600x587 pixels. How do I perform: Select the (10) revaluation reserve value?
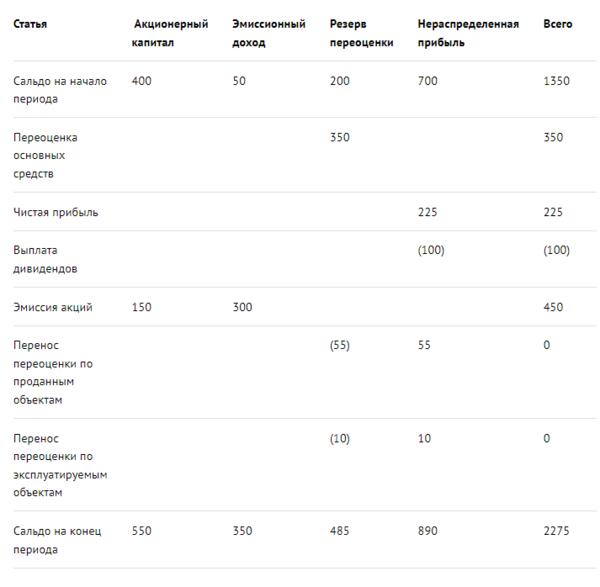(340, 438)
